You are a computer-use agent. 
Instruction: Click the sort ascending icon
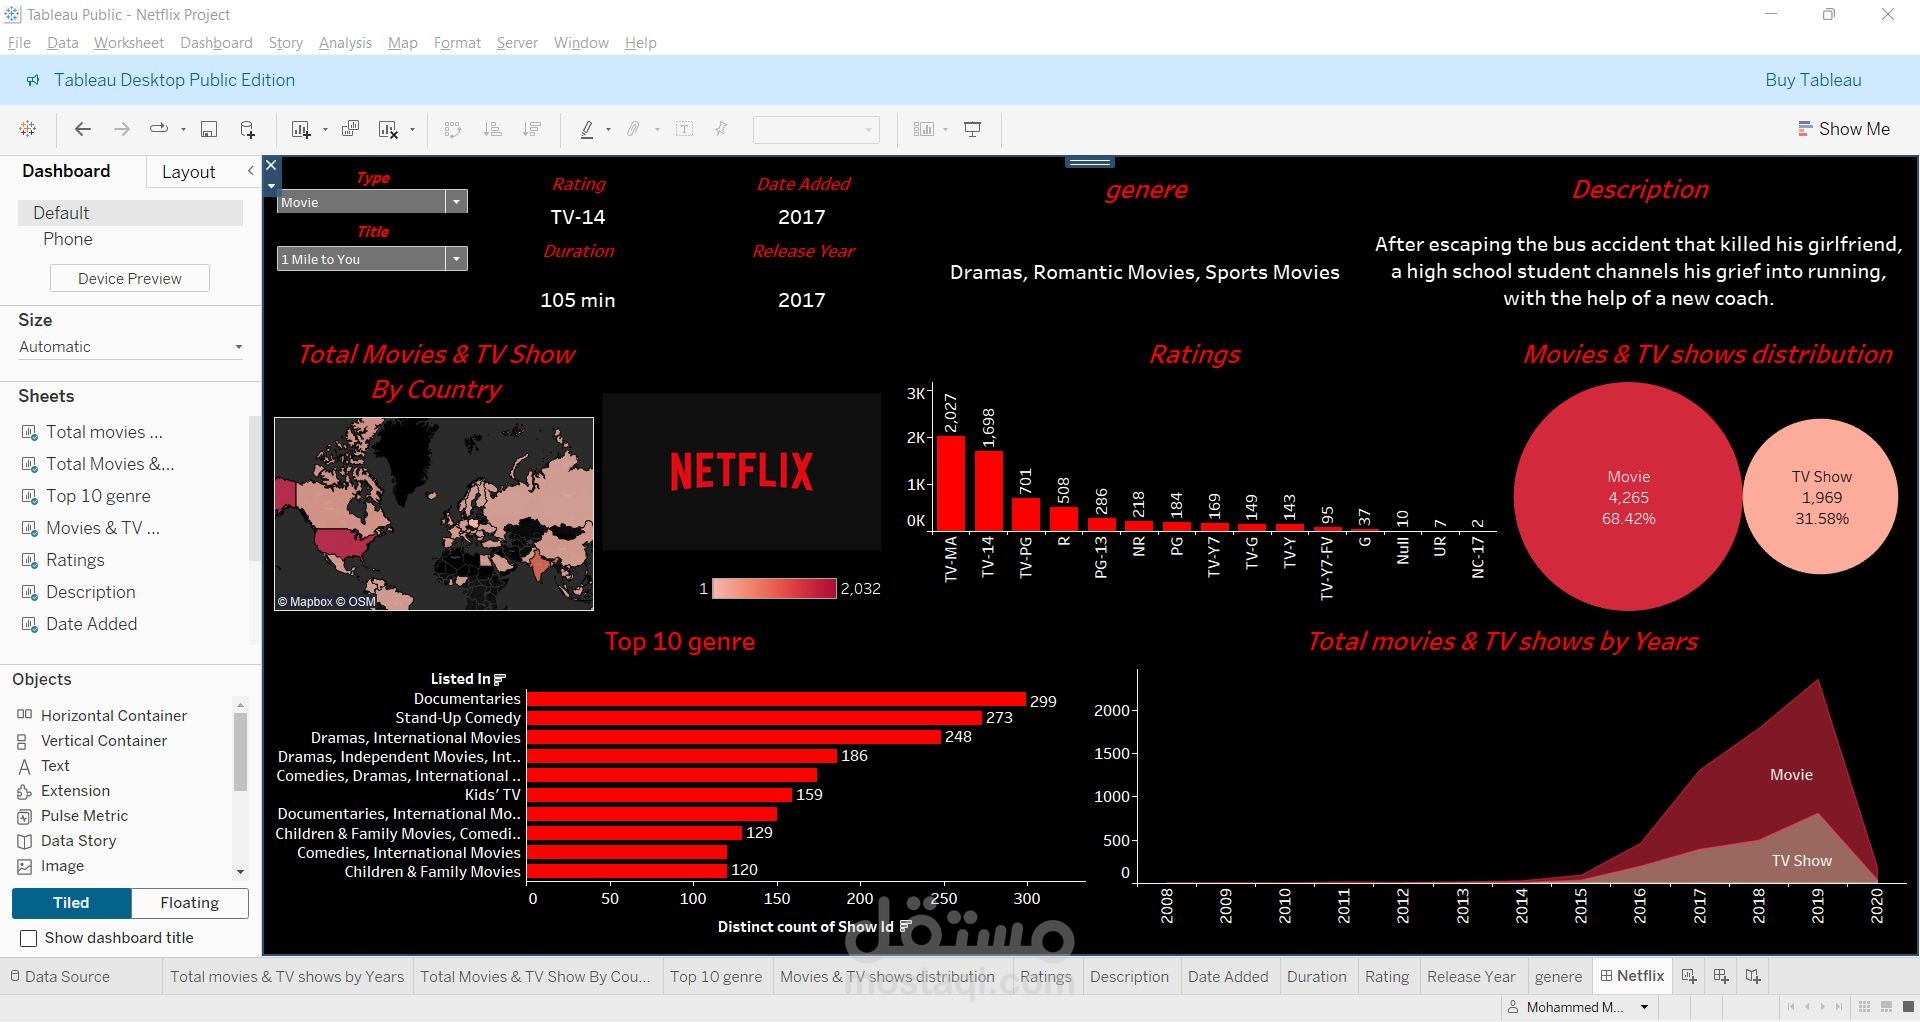coord(492,129)
